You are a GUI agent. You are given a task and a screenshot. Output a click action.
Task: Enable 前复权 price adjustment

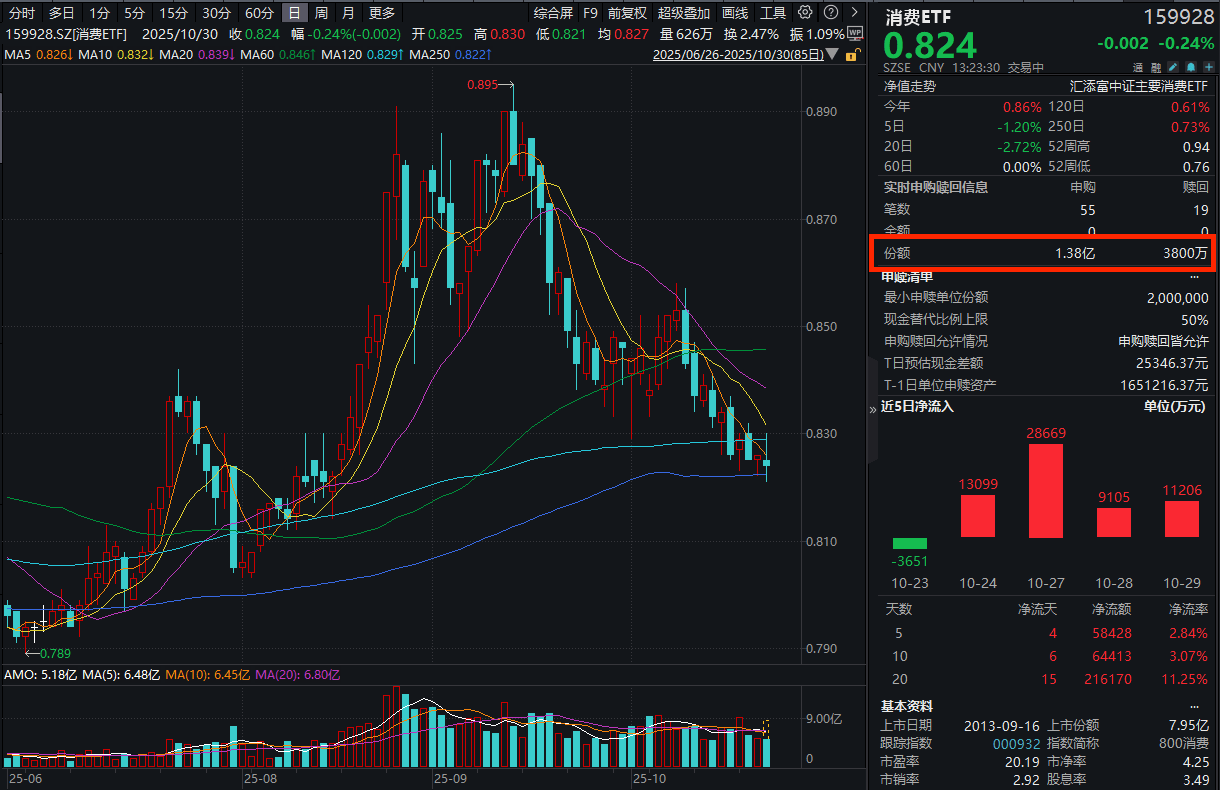(626, 13)
